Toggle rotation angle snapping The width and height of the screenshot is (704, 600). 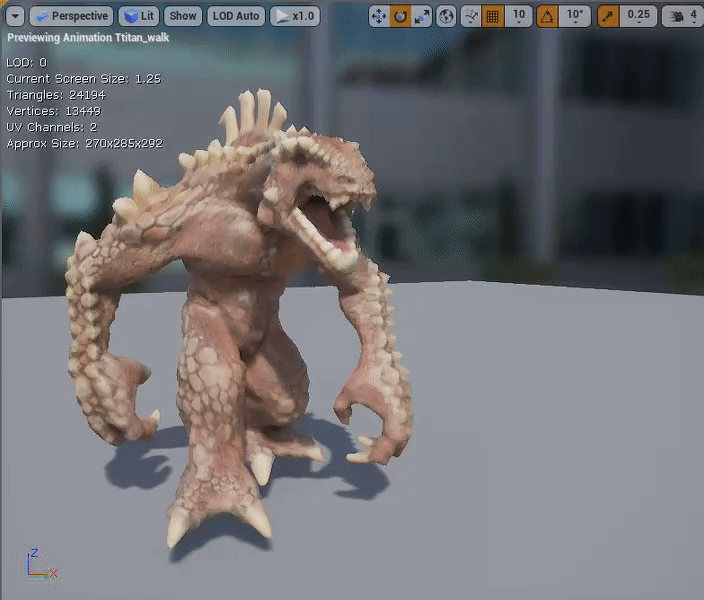547,17
